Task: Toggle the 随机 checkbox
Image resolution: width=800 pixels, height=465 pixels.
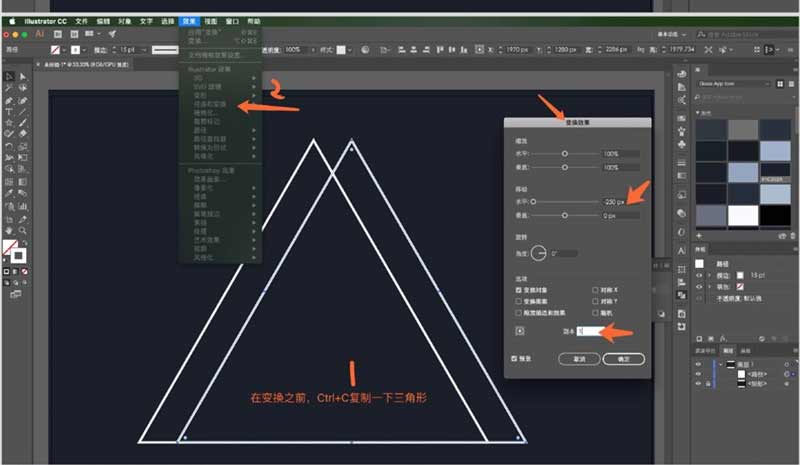Action: [x=595, y=313]
